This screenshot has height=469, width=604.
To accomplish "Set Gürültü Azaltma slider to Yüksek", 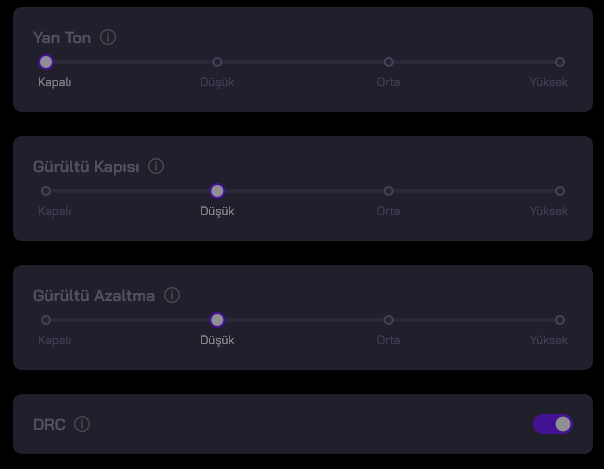I will [559, 320].
